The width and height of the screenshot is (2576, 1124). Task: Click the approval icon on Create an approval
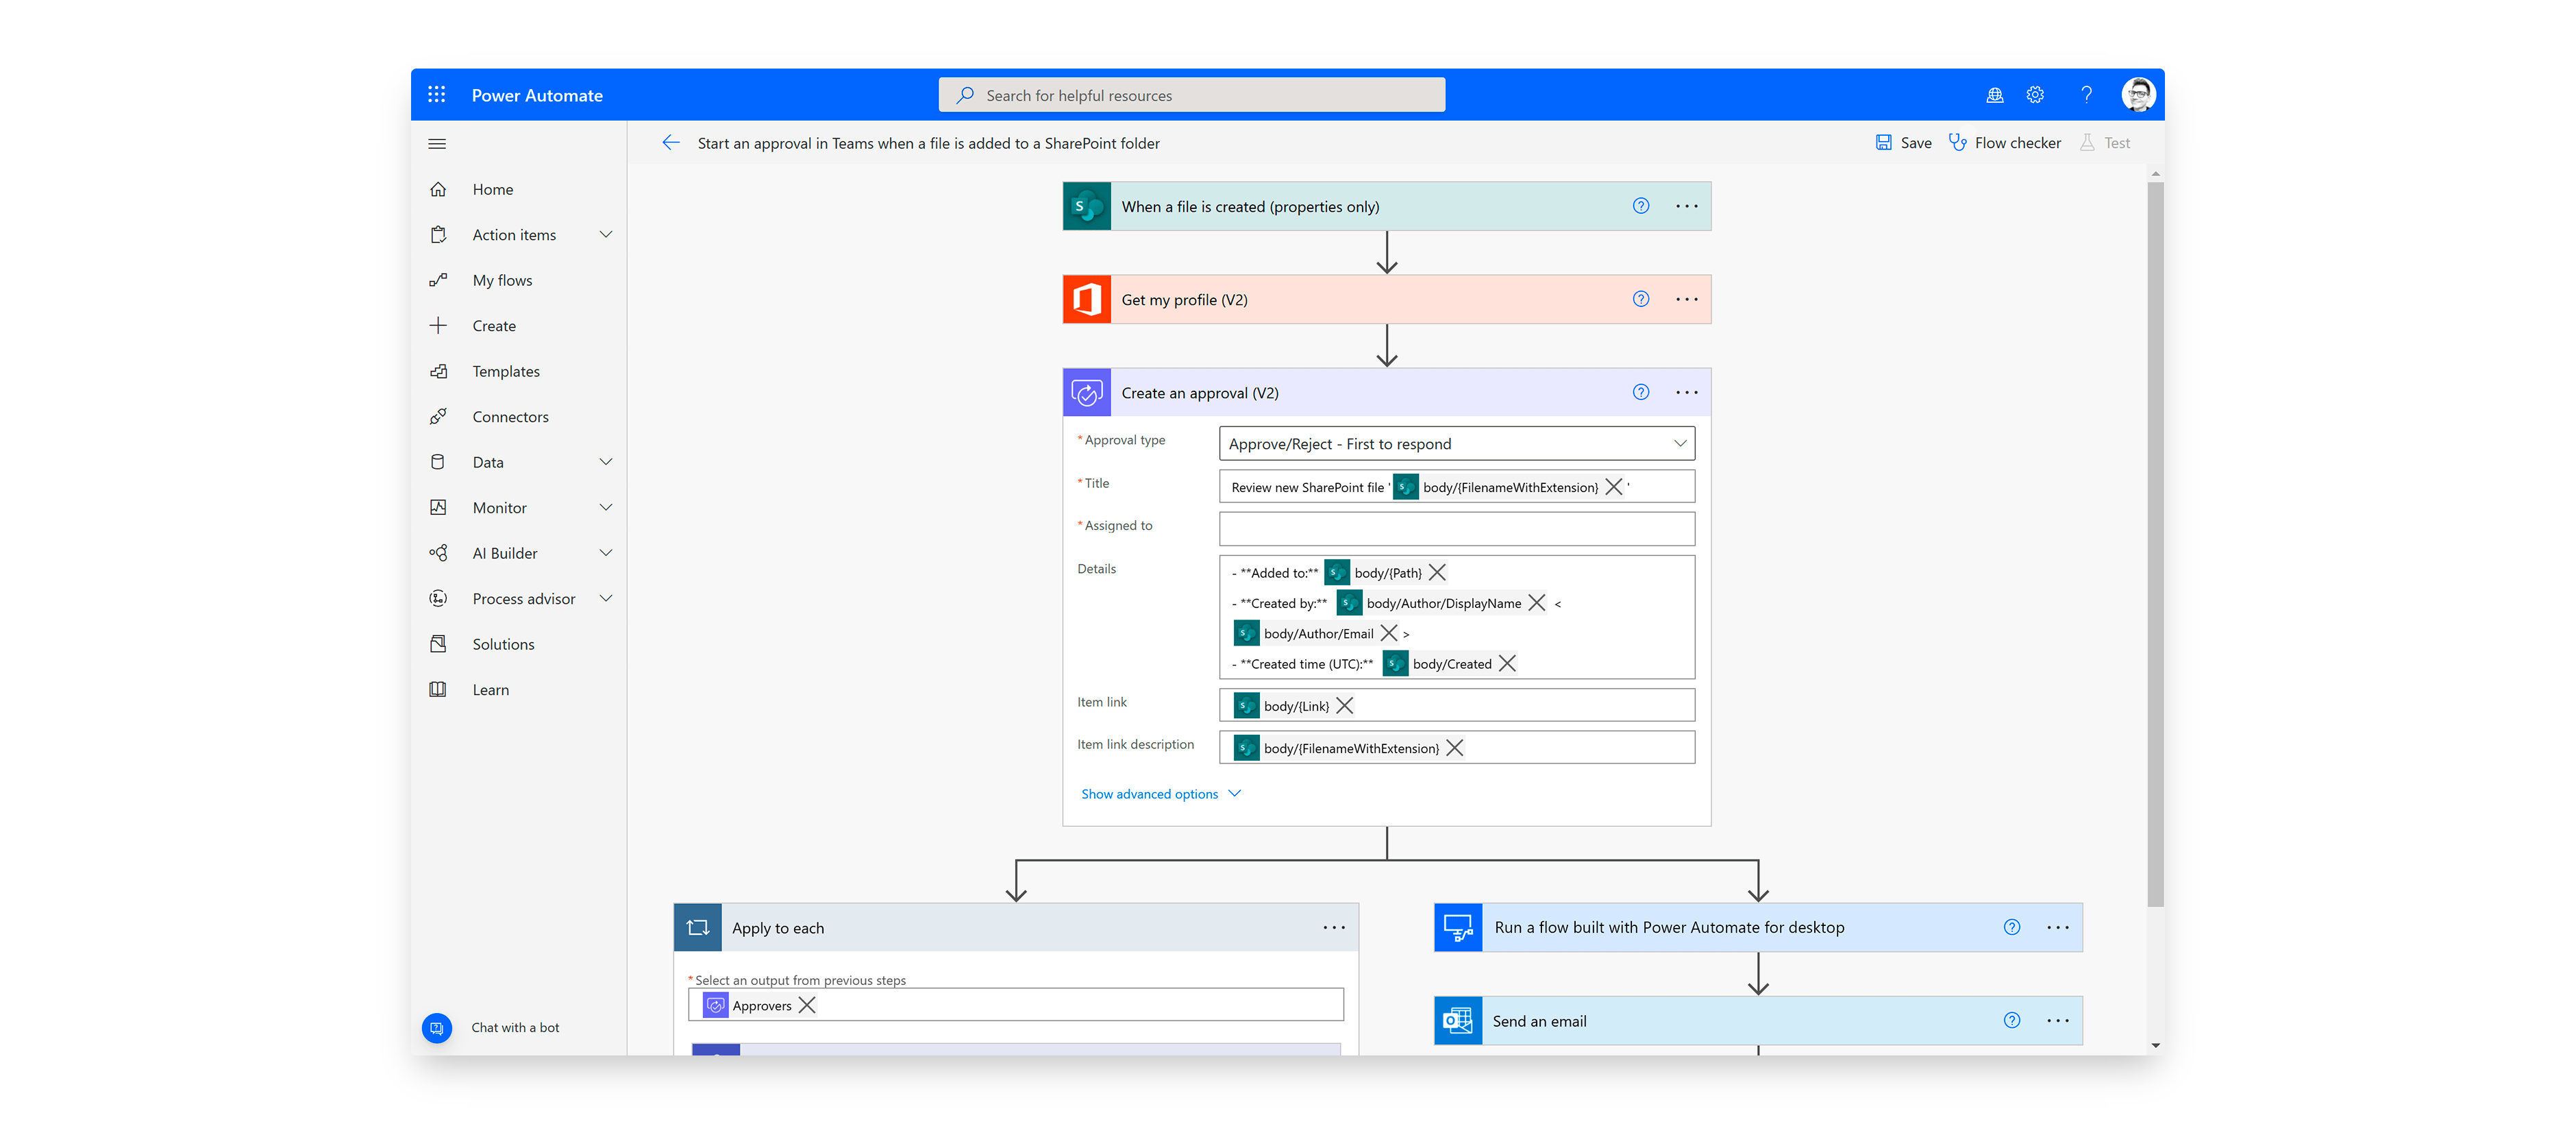pos(1087,392)
